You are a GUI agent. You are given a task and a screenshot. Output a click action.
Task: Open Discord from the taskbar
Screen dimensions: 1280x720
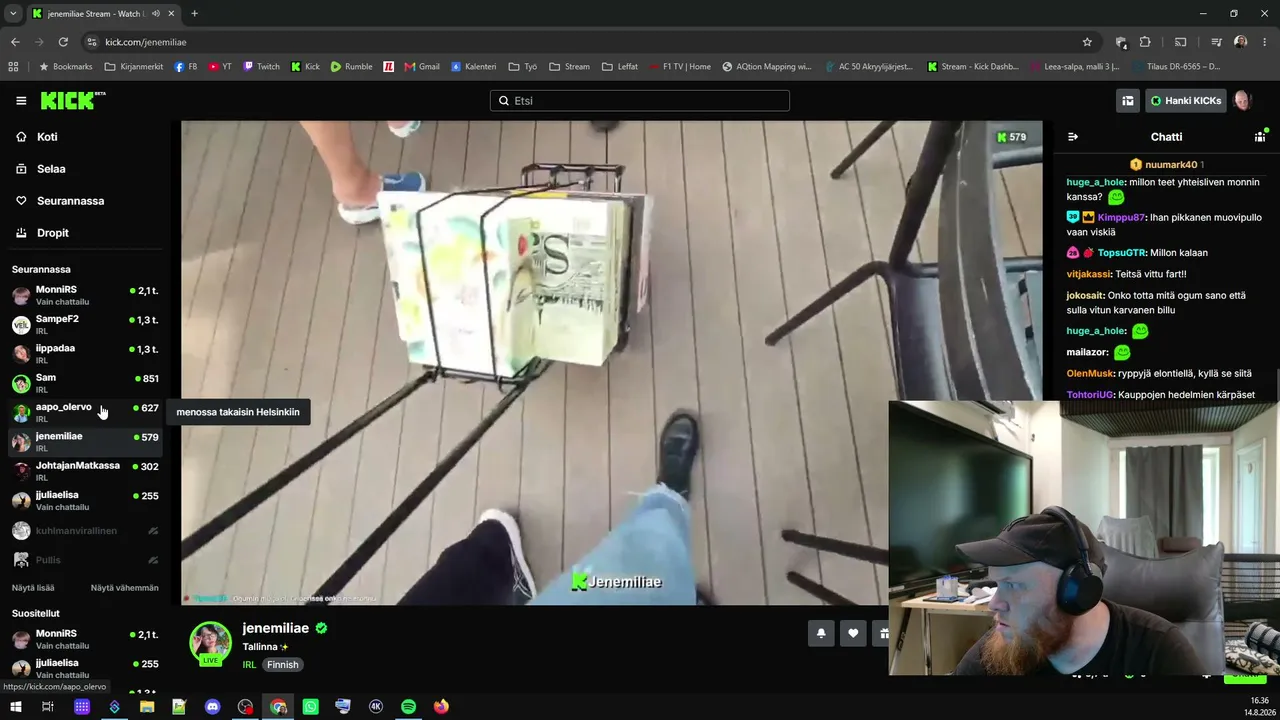[212, 707]
